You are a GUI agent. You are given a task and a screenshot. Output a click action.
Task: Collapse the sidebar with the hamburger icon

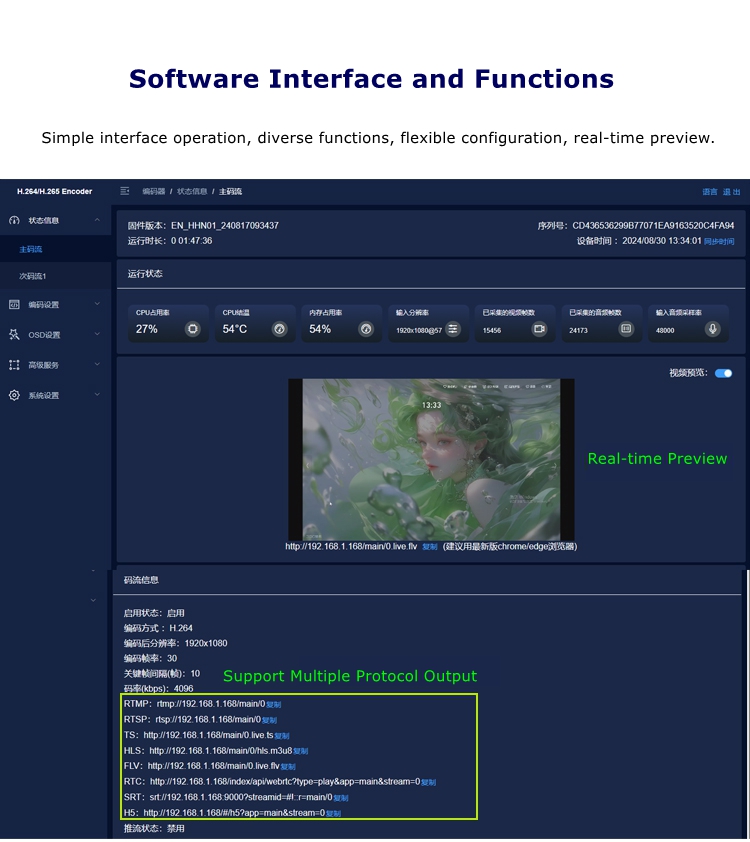click(125, 191)
